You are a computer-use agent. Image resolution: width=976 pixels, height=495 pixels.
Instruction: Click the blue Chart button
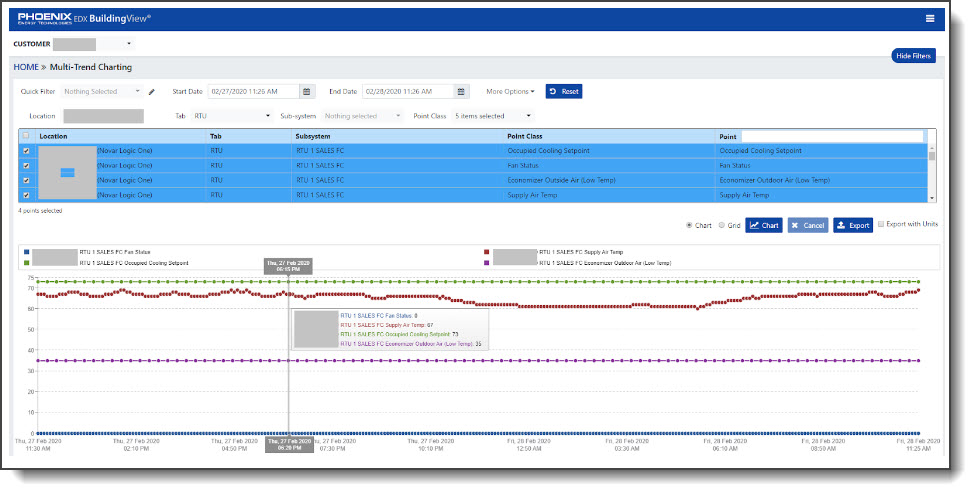[x=764, y=225]
